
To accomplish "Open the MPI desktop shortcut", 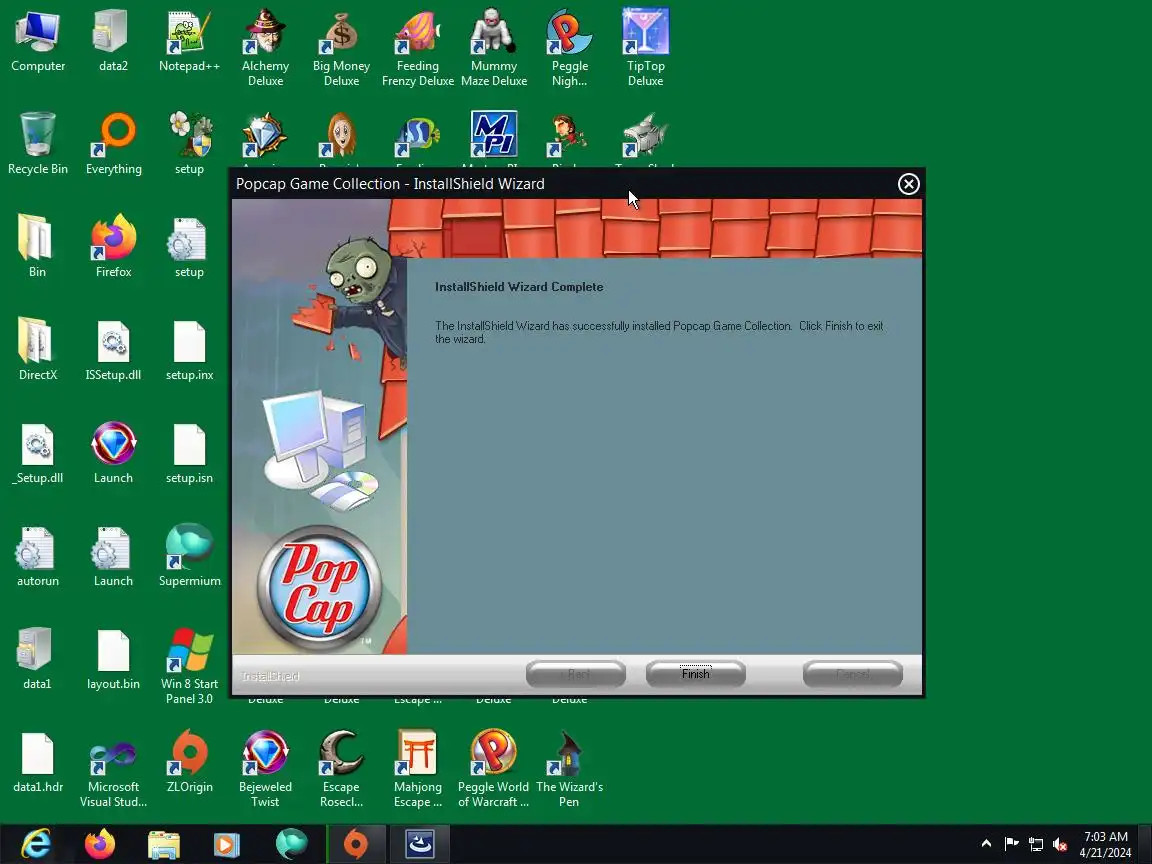I will [494, 135].
